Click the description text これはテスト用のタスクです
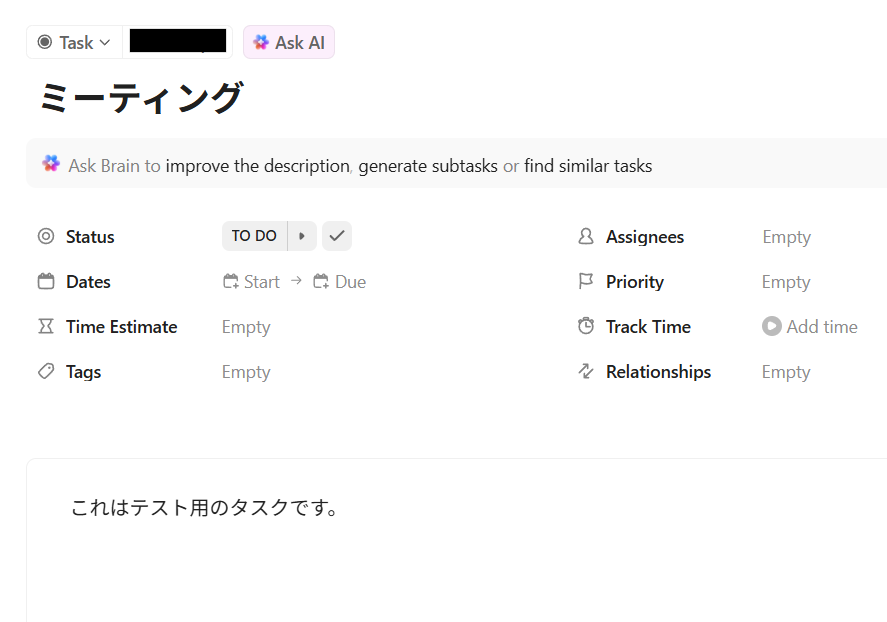The width and height of the screenshot is (887, 622). coord(205,508)
